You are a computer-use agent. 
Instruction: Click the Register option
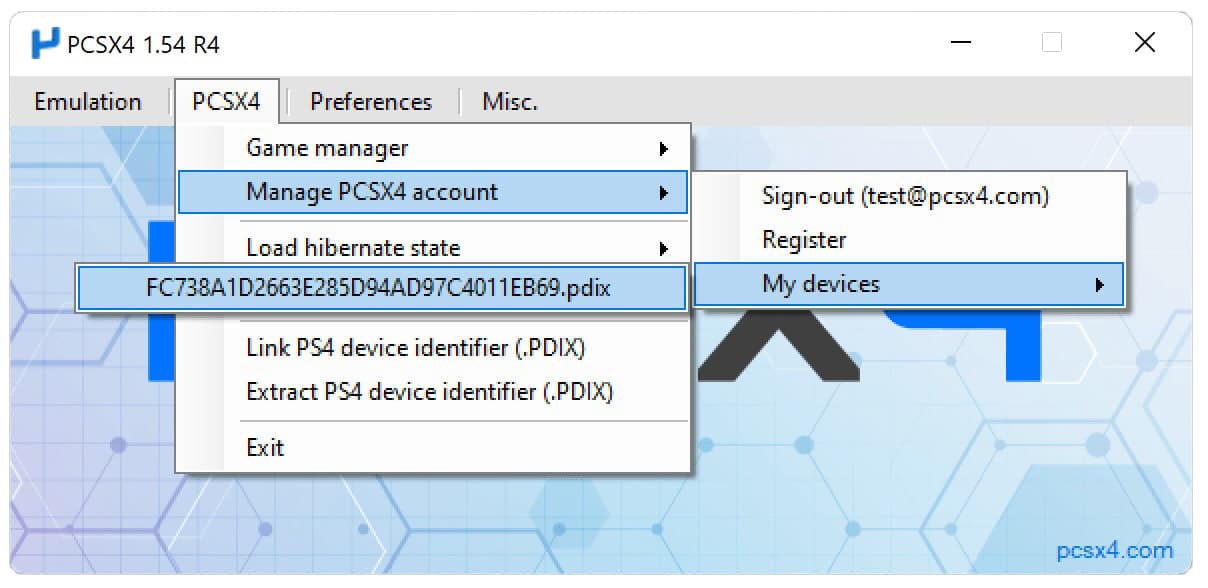click(x=805, y=239)
